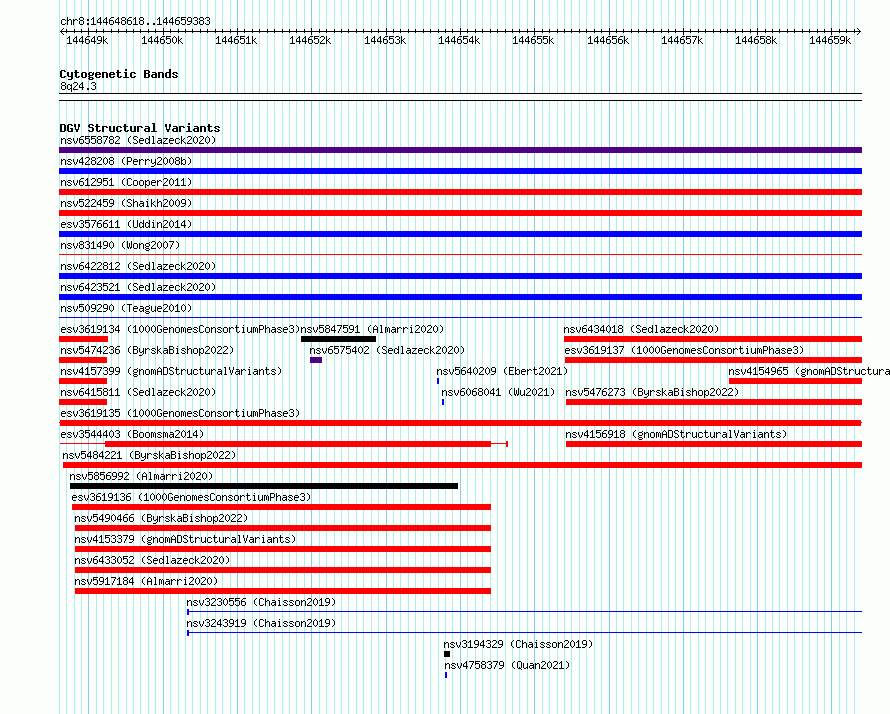Select nsv4153379 (gnomADStructuralVariants) label
The width and height of the screenshot is (890, 714).
(x=185, y=539)
